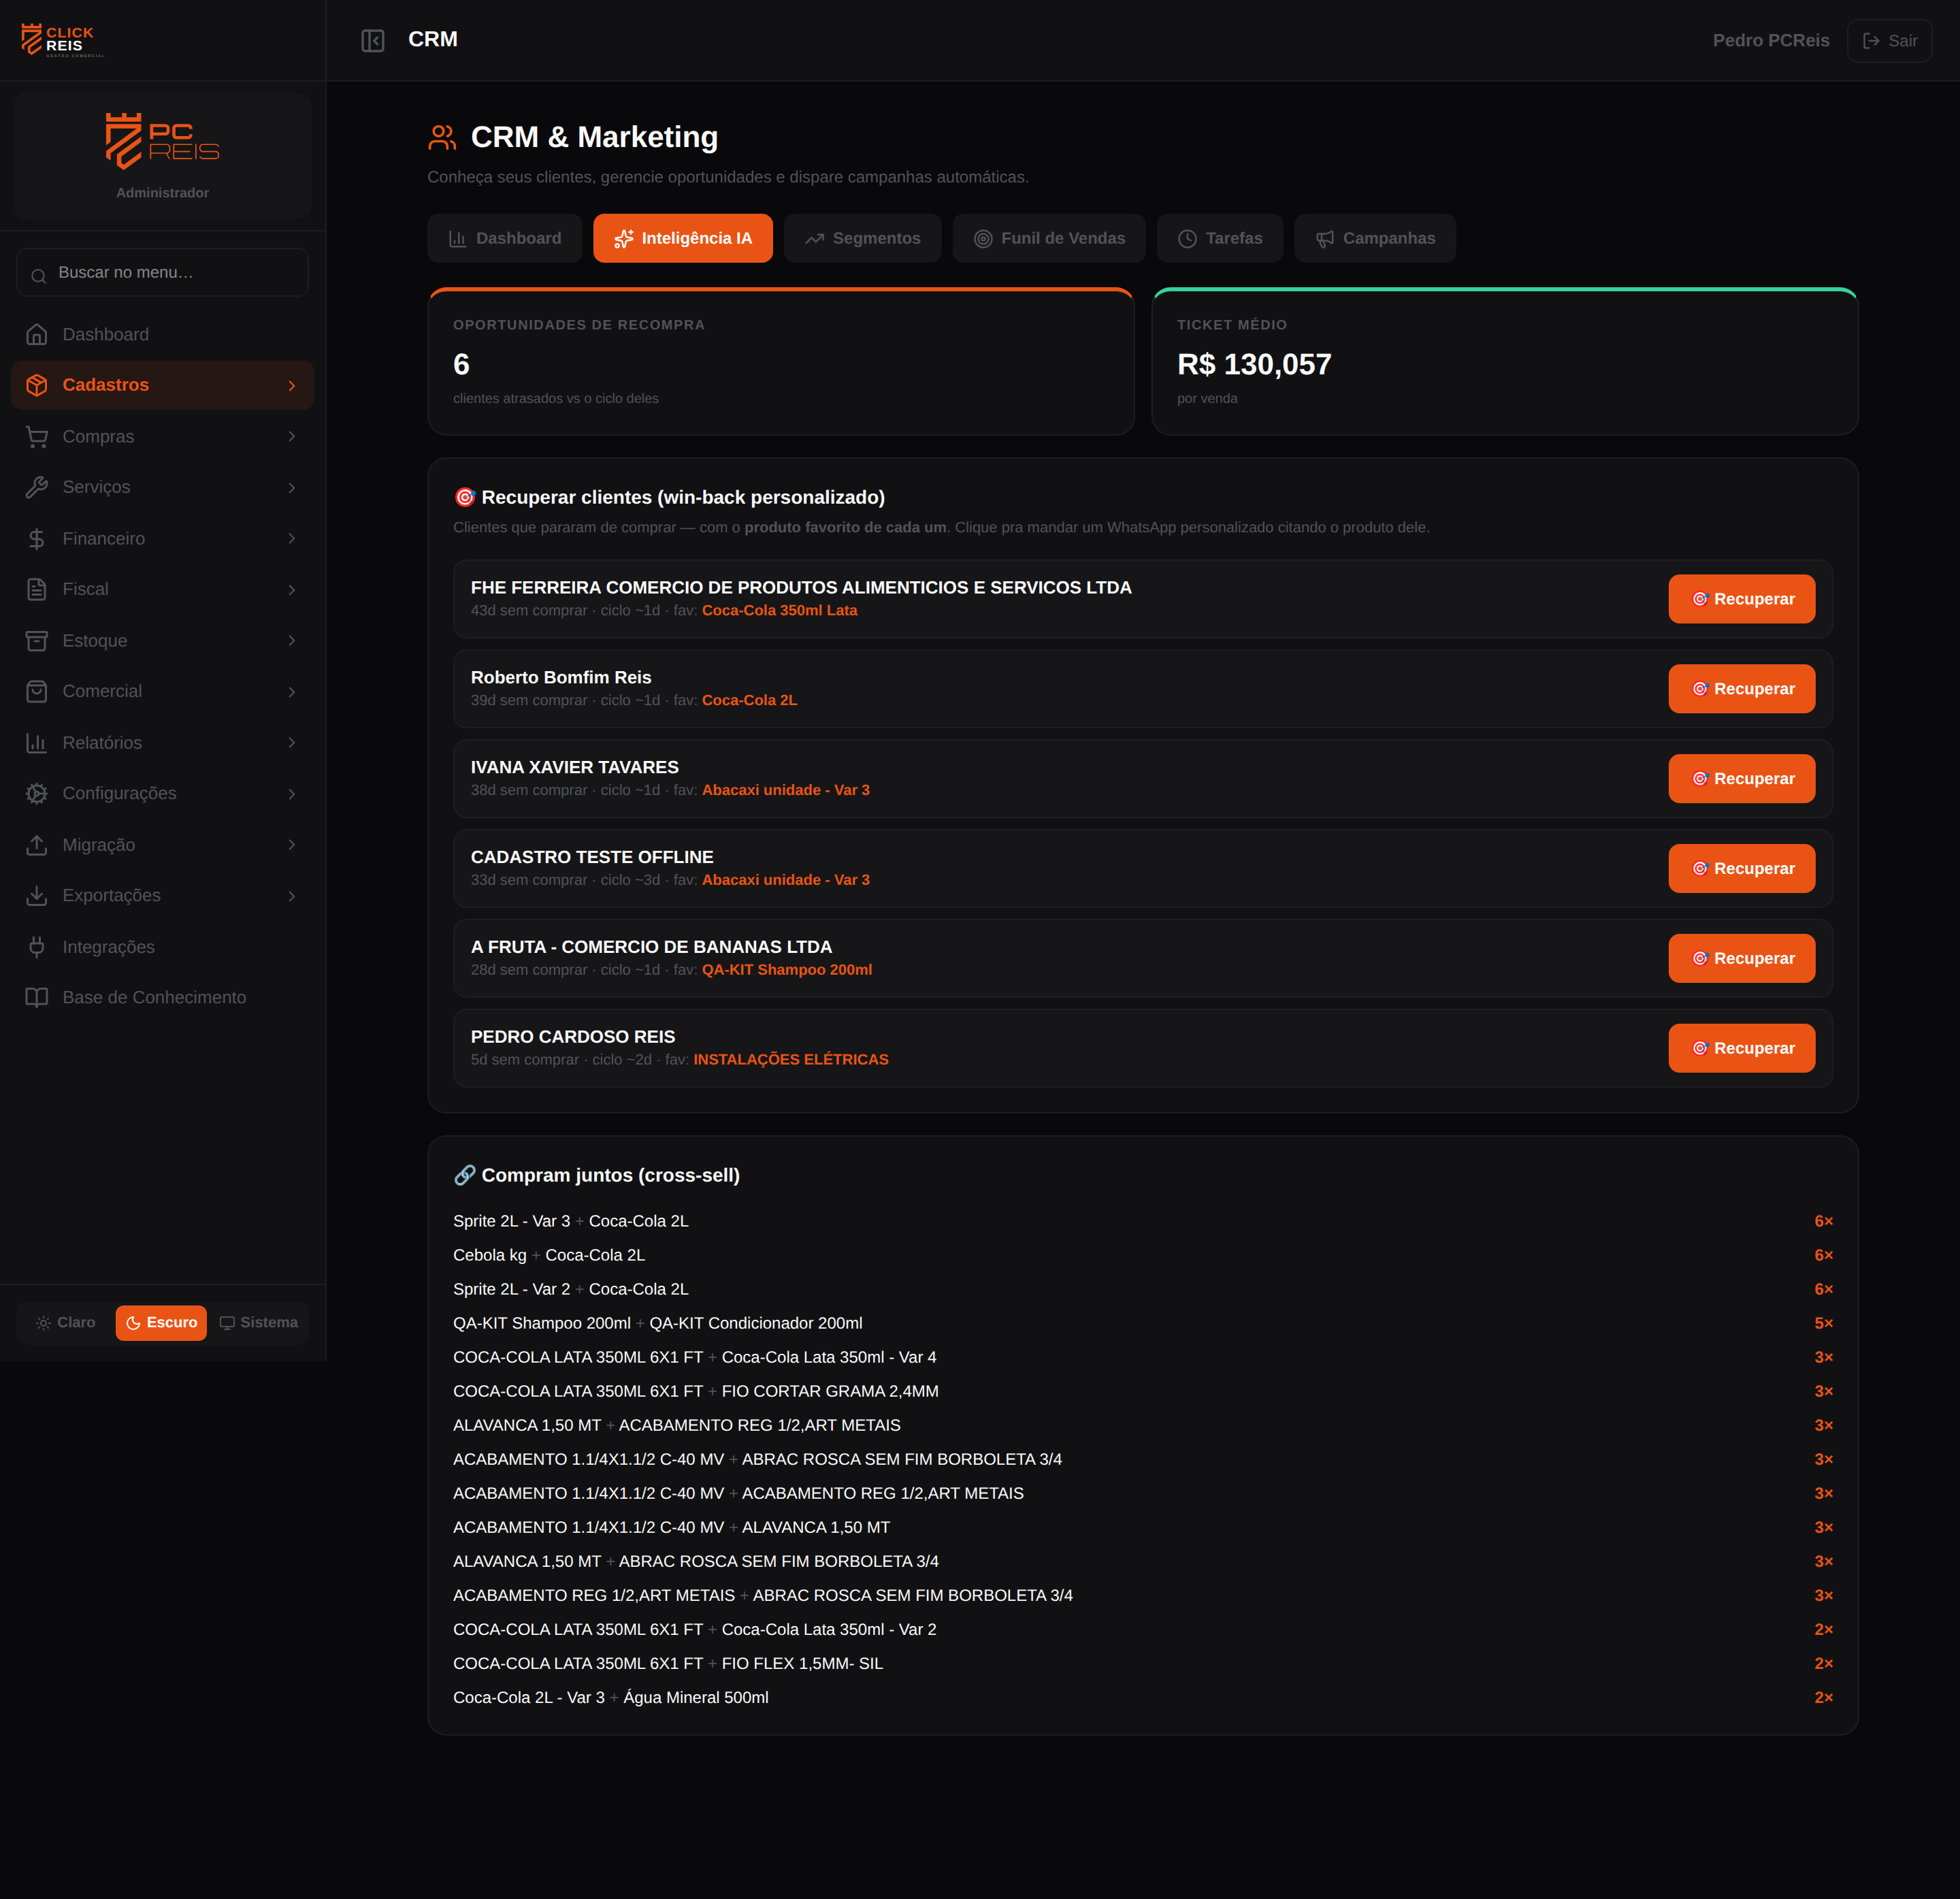Image resolution: width=1960 pixels, height=1899 pixels.
Task: Recuperar Cadastro Teste Offline client
Action: coord(1741,868)
